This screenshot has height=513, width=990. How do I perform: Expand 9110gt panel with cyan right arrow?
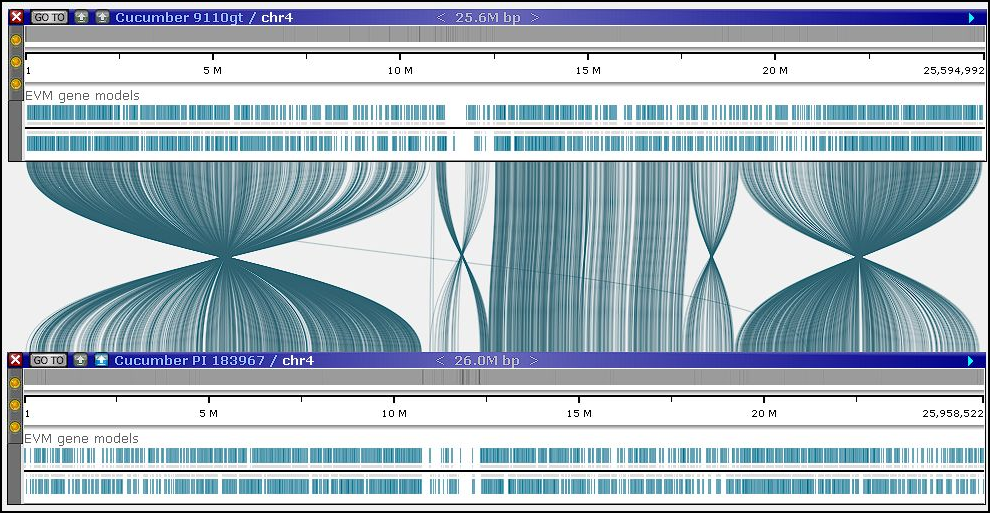pyautogui.click(x=971, y=17)
